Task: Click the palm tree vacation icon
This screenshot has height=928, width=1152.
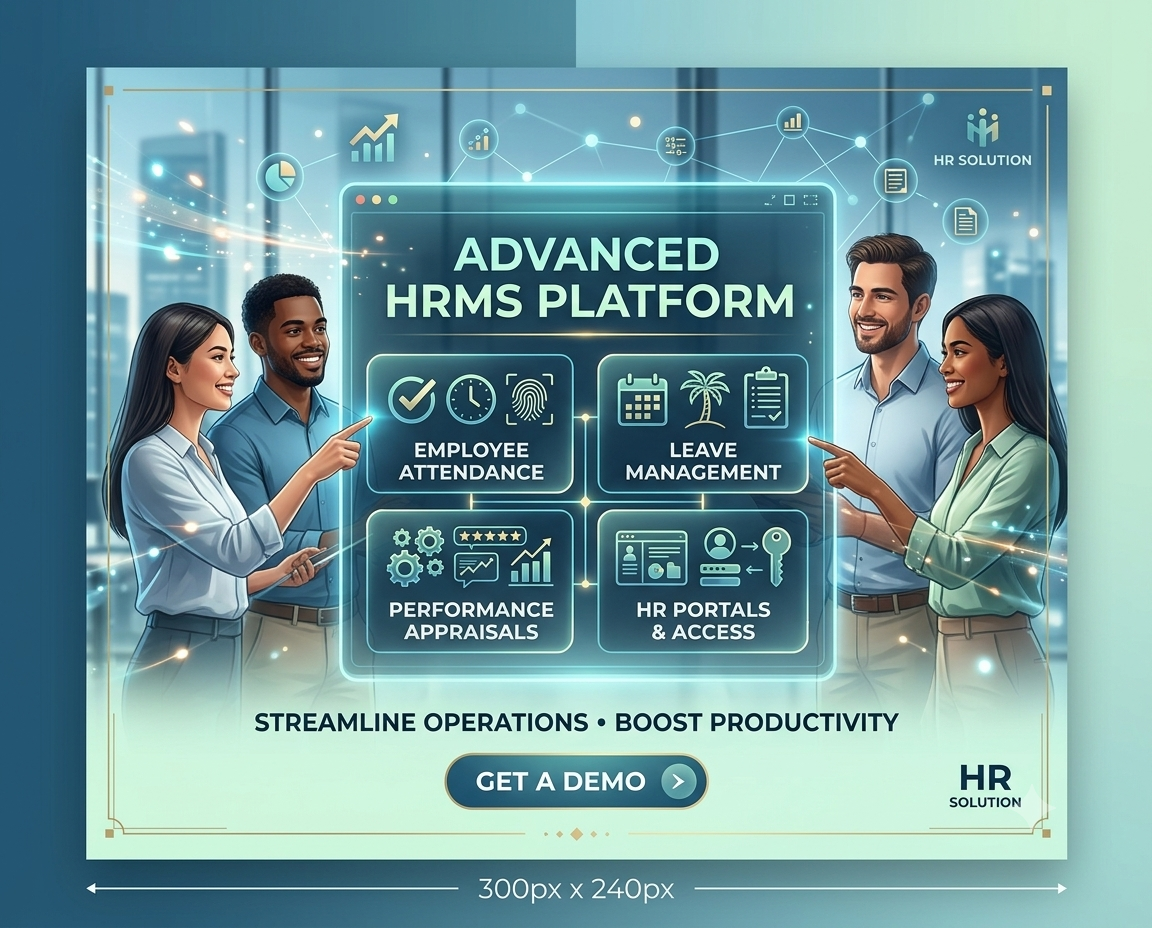Action: tap(705, 399)
